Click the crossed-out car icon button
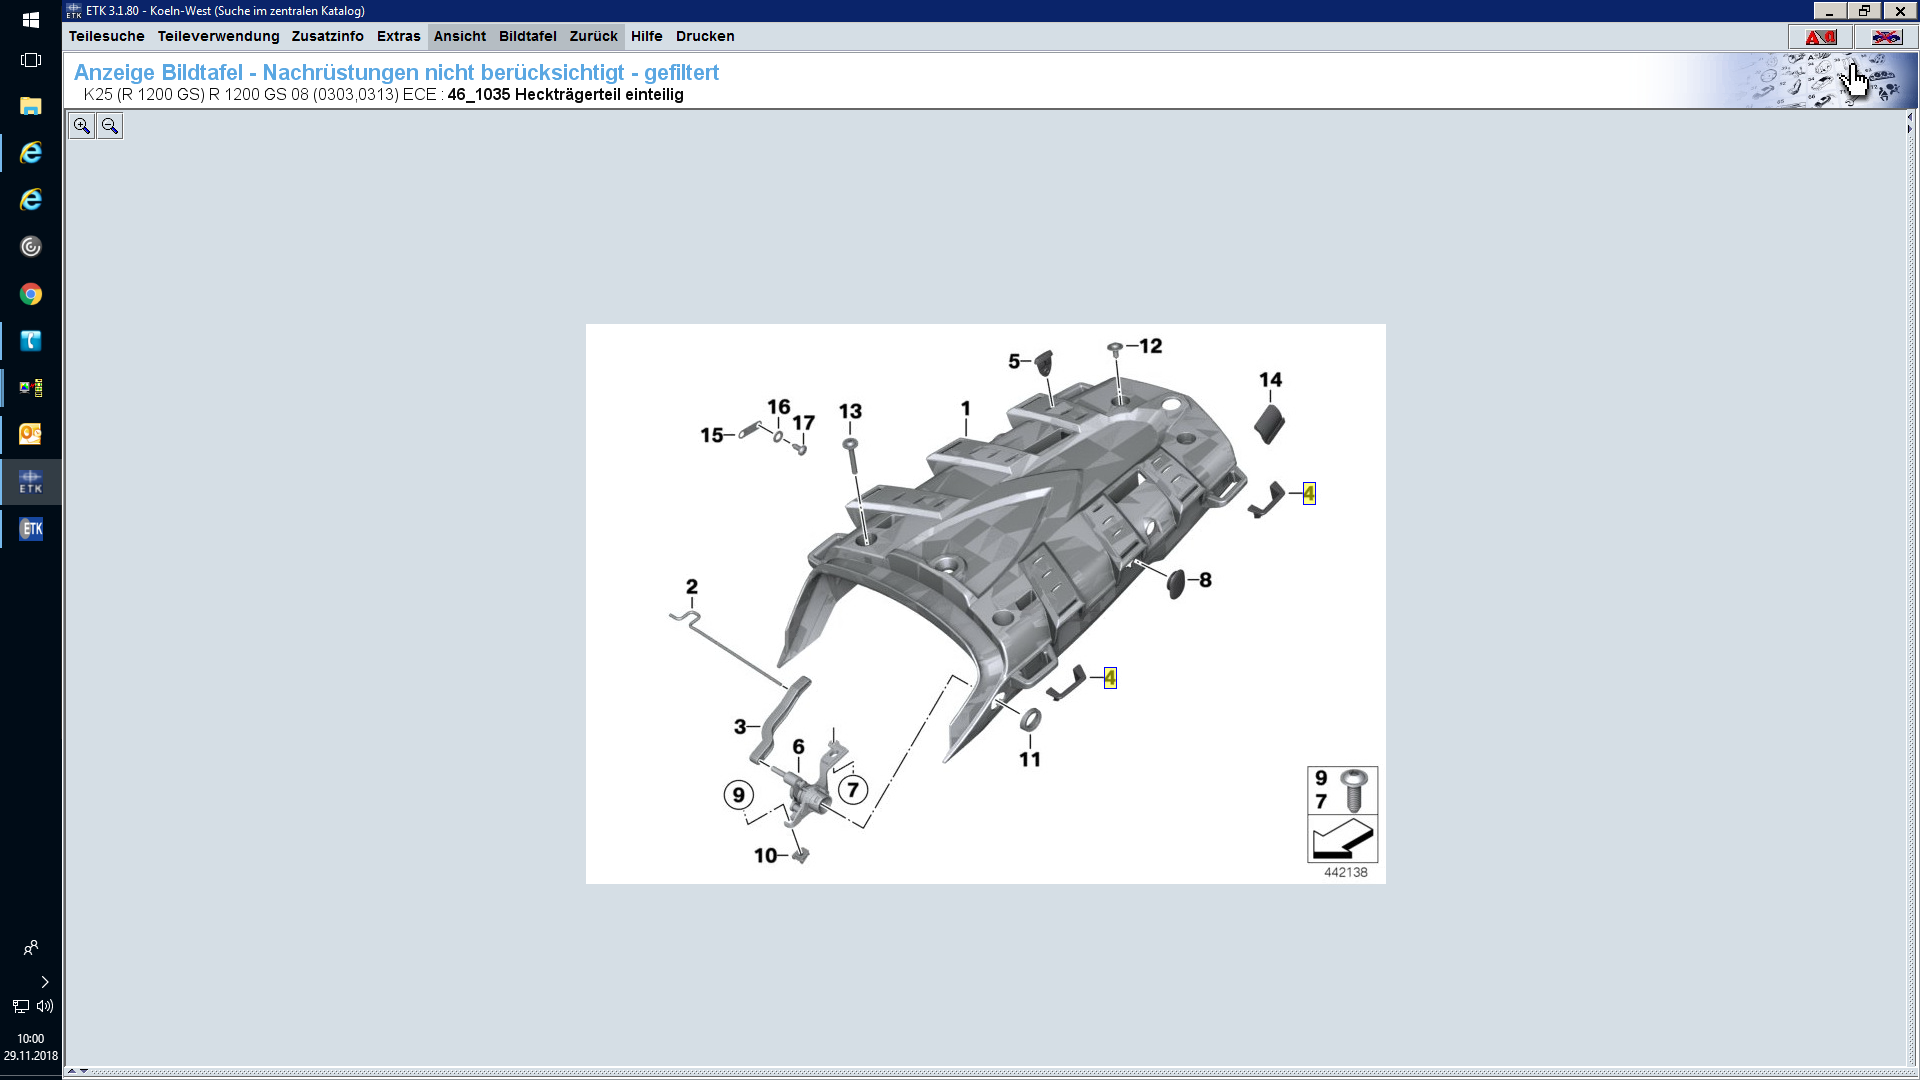This screenshot has height=1080, width=1920. click(x=1886, y=37)
